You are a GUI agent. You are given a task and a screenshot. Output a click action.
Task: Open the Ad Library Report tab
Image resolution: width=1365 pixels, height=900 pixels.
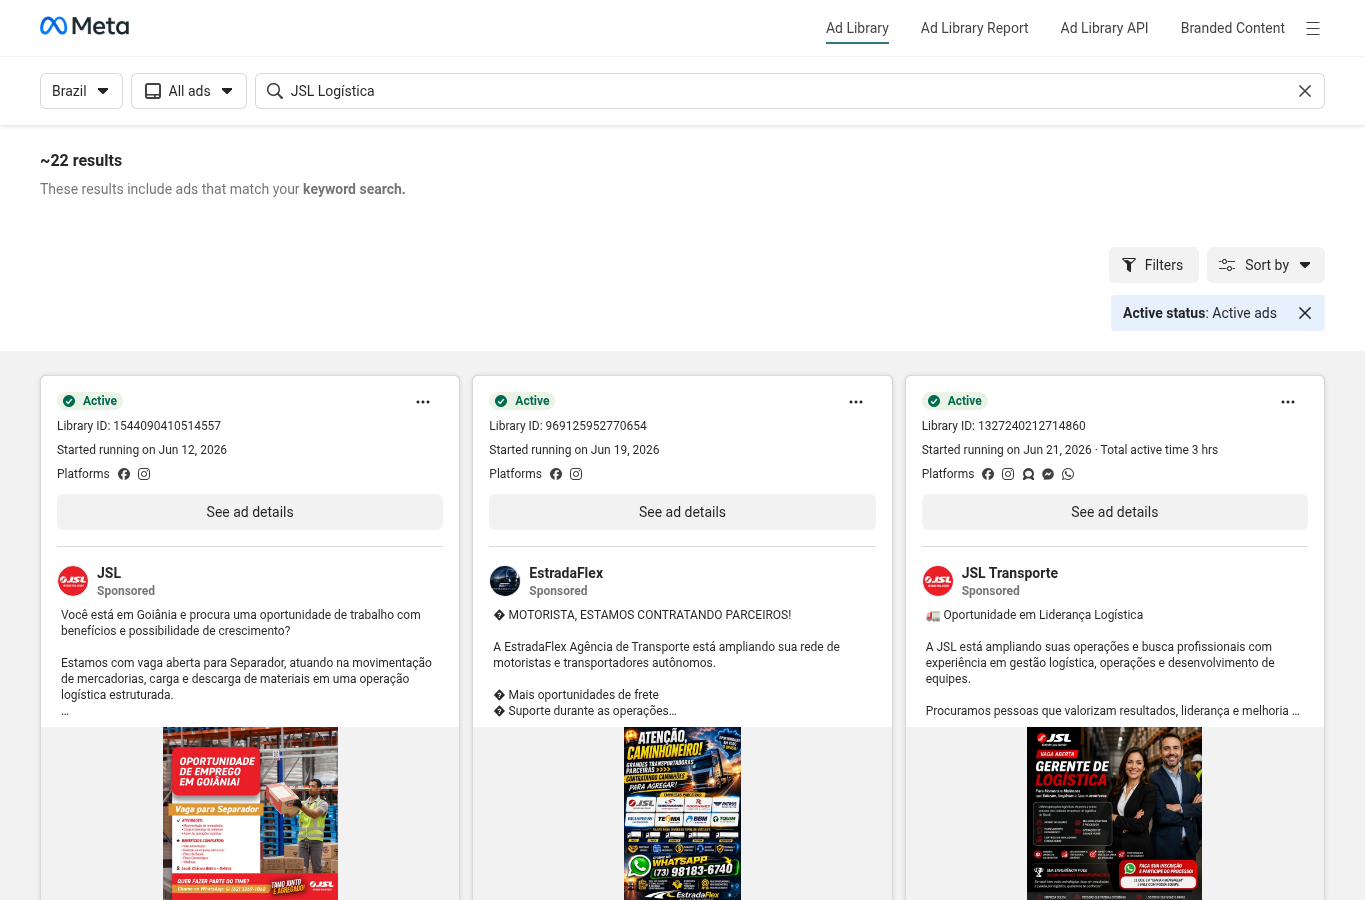[974, 28]
